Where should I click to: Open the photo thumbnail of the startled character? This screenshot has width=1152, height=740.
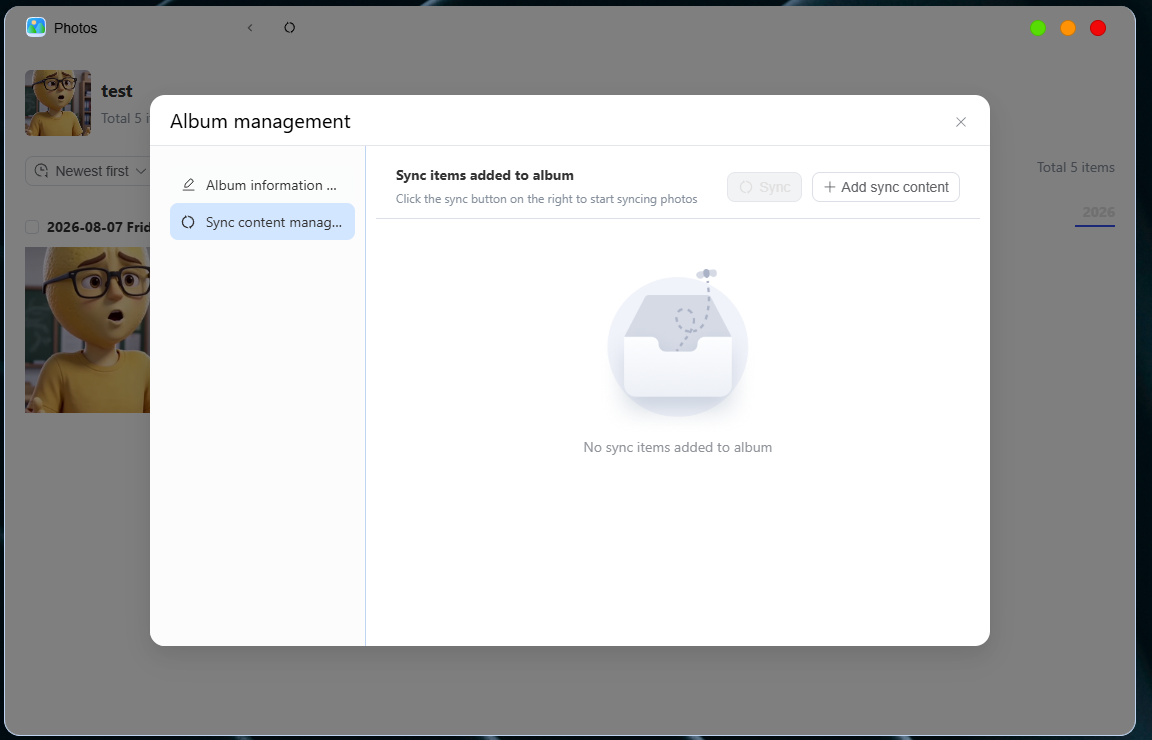(87, 330)
